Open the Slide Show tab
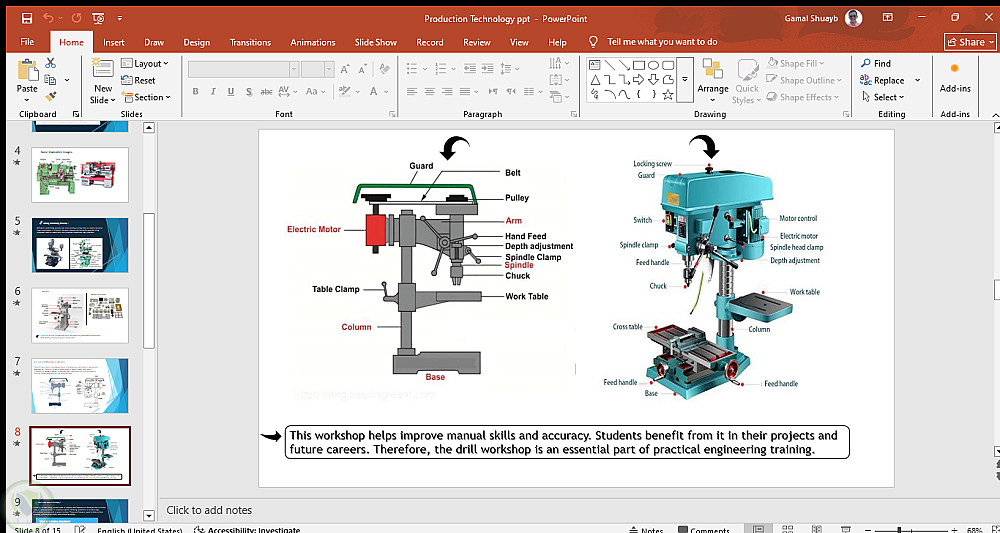This screenshot has height=533, width=1000. tap(375, 42)
